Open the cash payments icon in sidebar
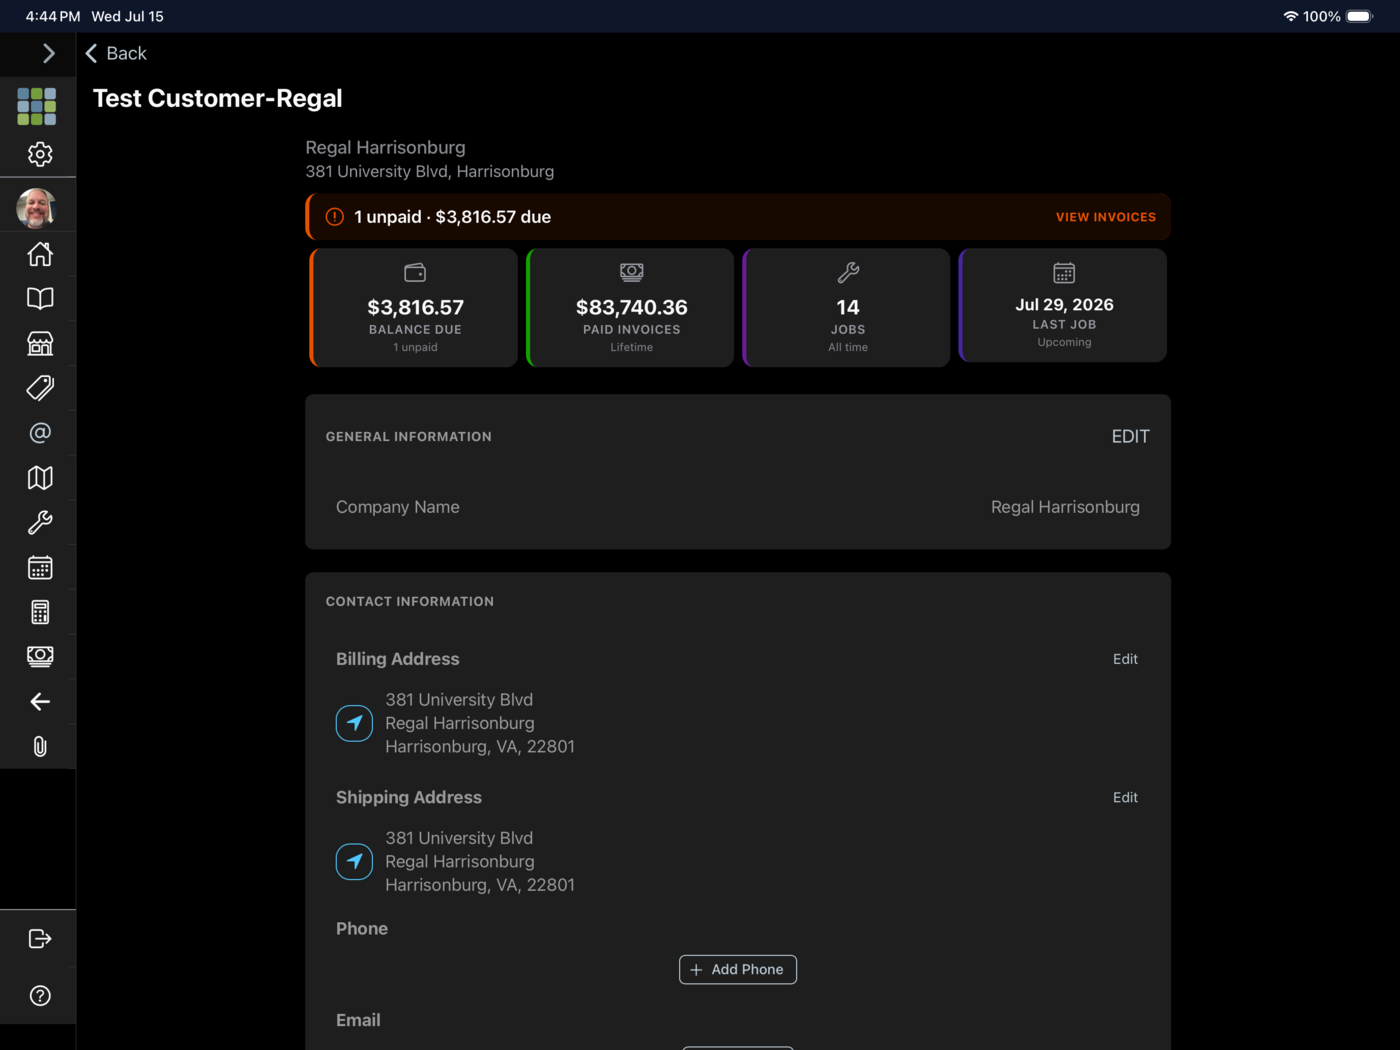The image size is (1400, 1050). point(40,656)
